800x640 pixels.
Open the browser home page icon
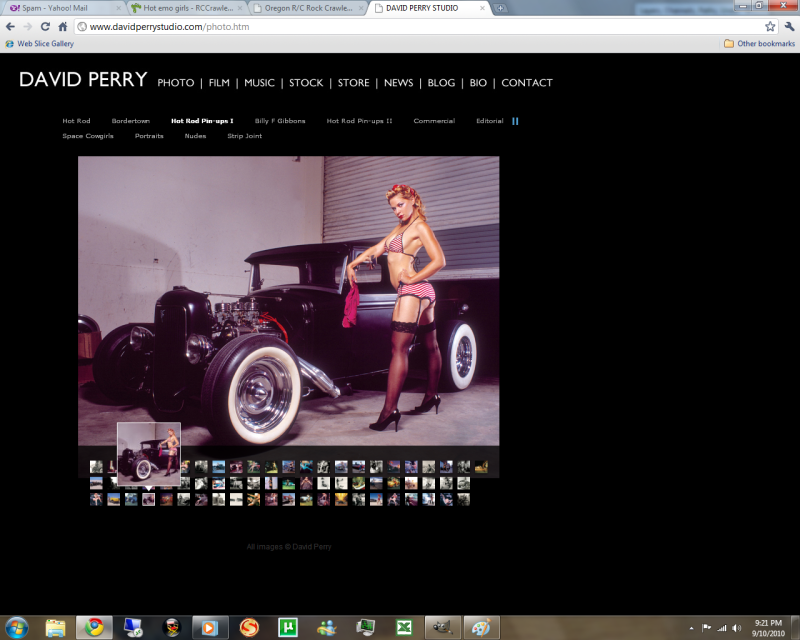point(63,27)
